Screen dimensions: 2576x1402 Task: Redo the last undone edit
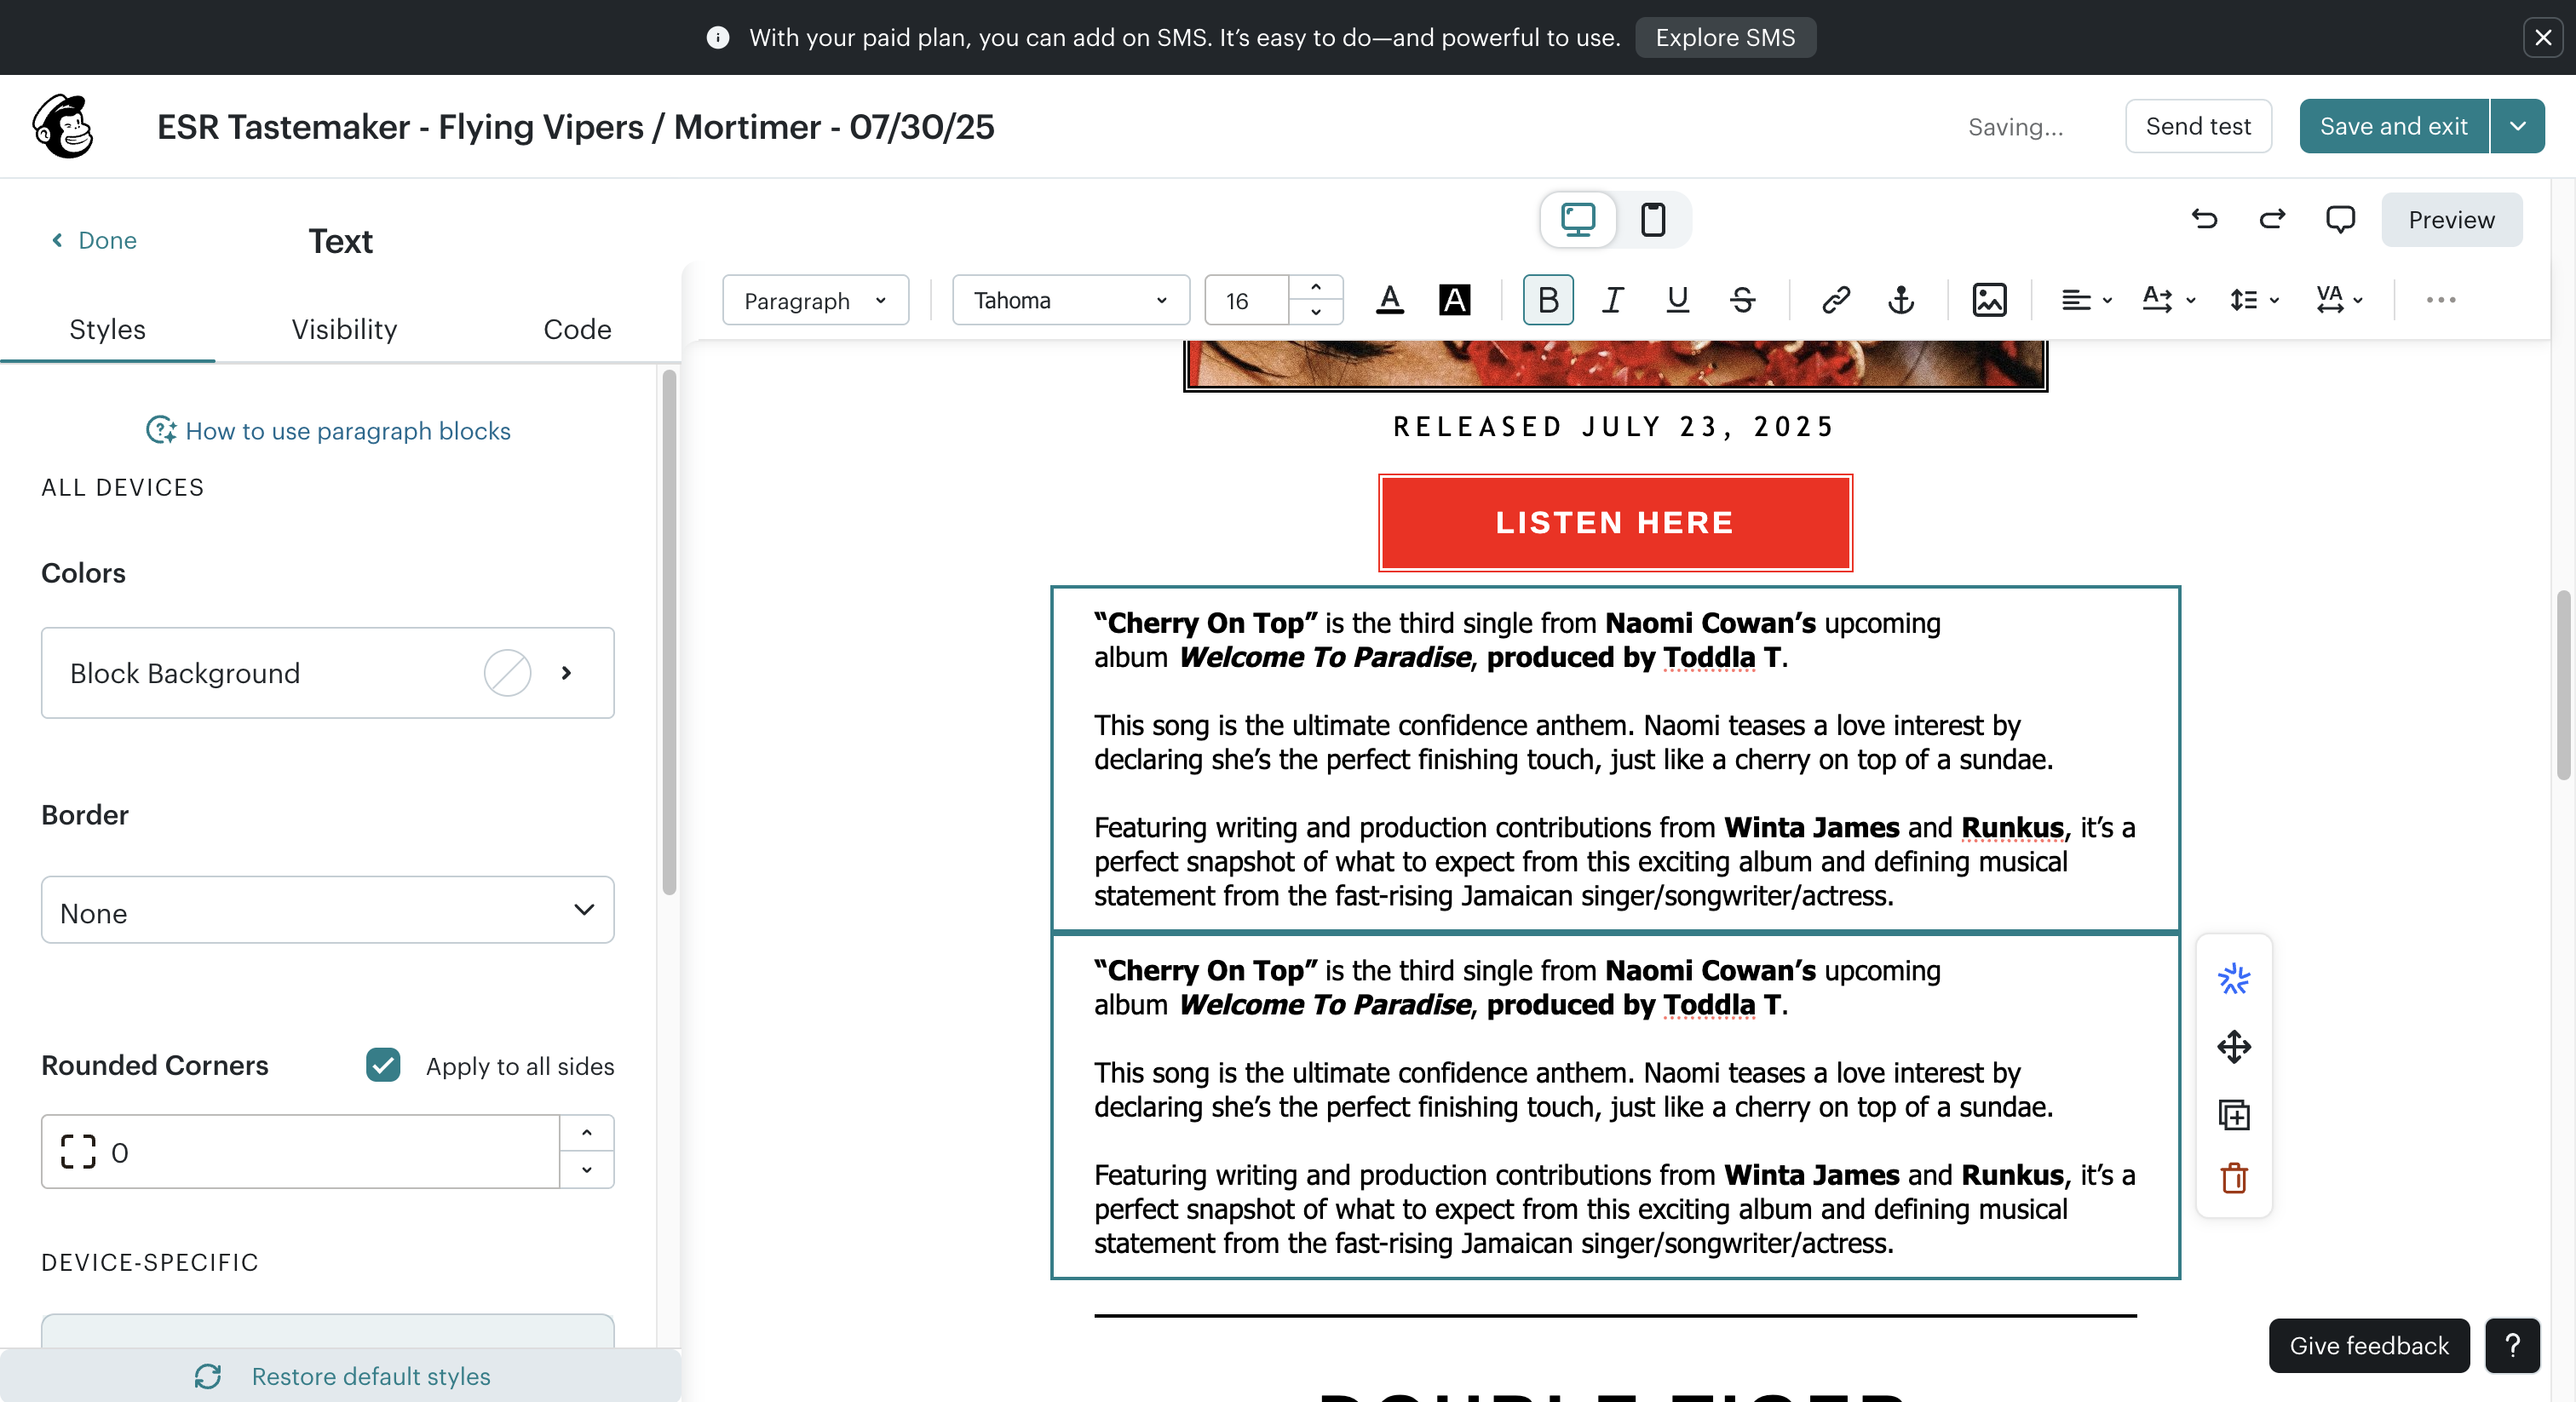[2272, 219]
